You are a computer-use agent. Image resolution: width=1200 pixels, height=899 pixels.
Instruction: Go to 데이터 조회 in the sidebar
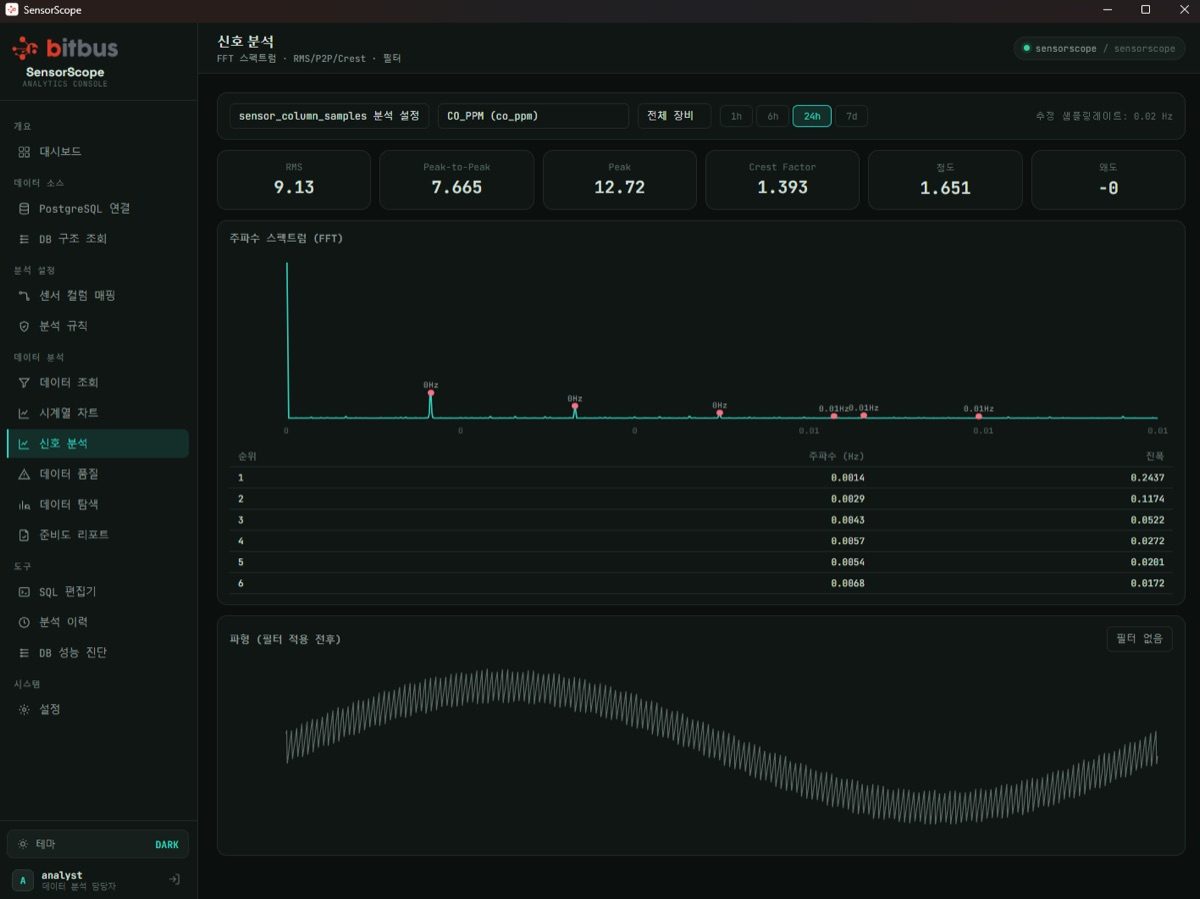[97, 383]
